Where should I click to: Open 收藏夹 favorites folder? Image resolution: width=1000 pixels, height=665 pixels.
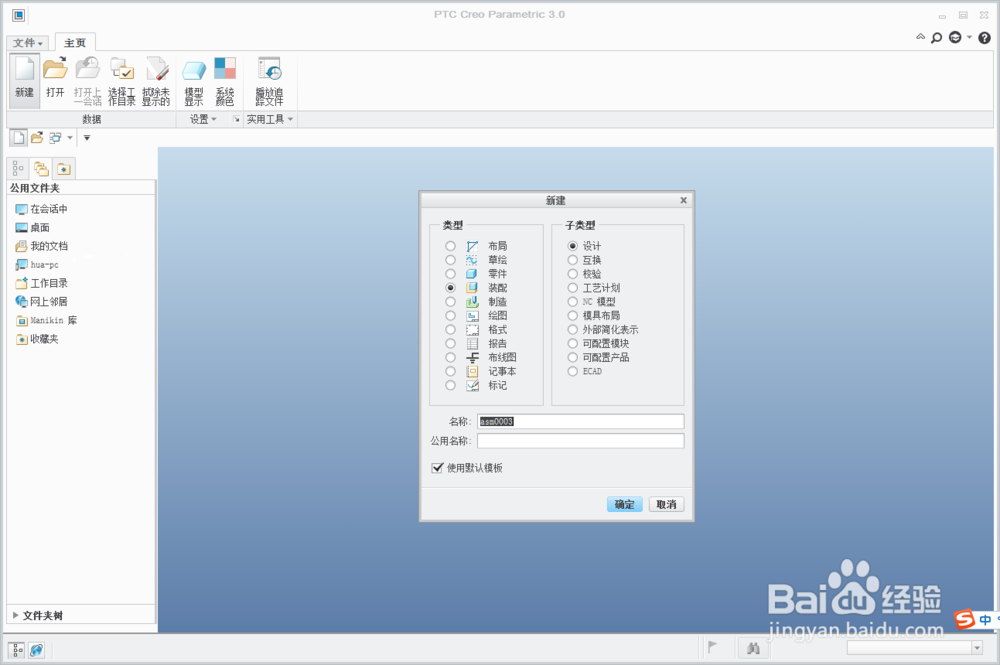[37, 339]
